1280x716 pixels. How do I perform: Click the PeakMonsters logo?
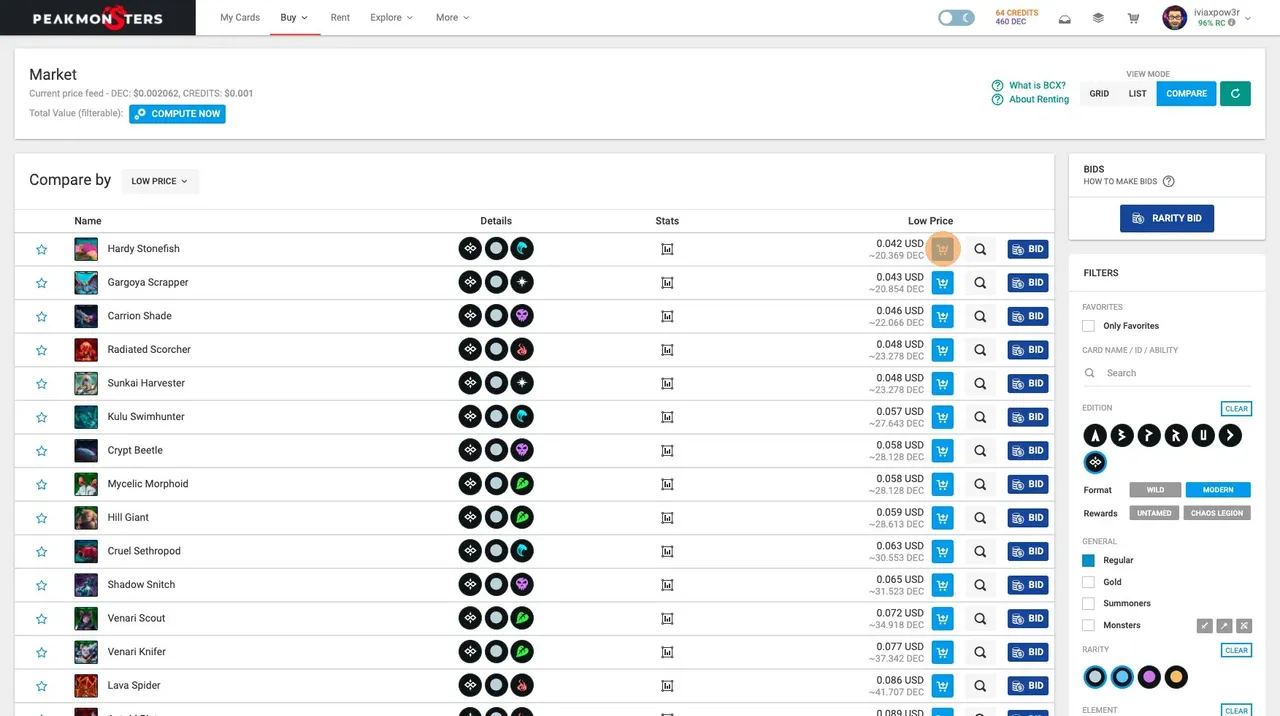click(x=97, y=18)
